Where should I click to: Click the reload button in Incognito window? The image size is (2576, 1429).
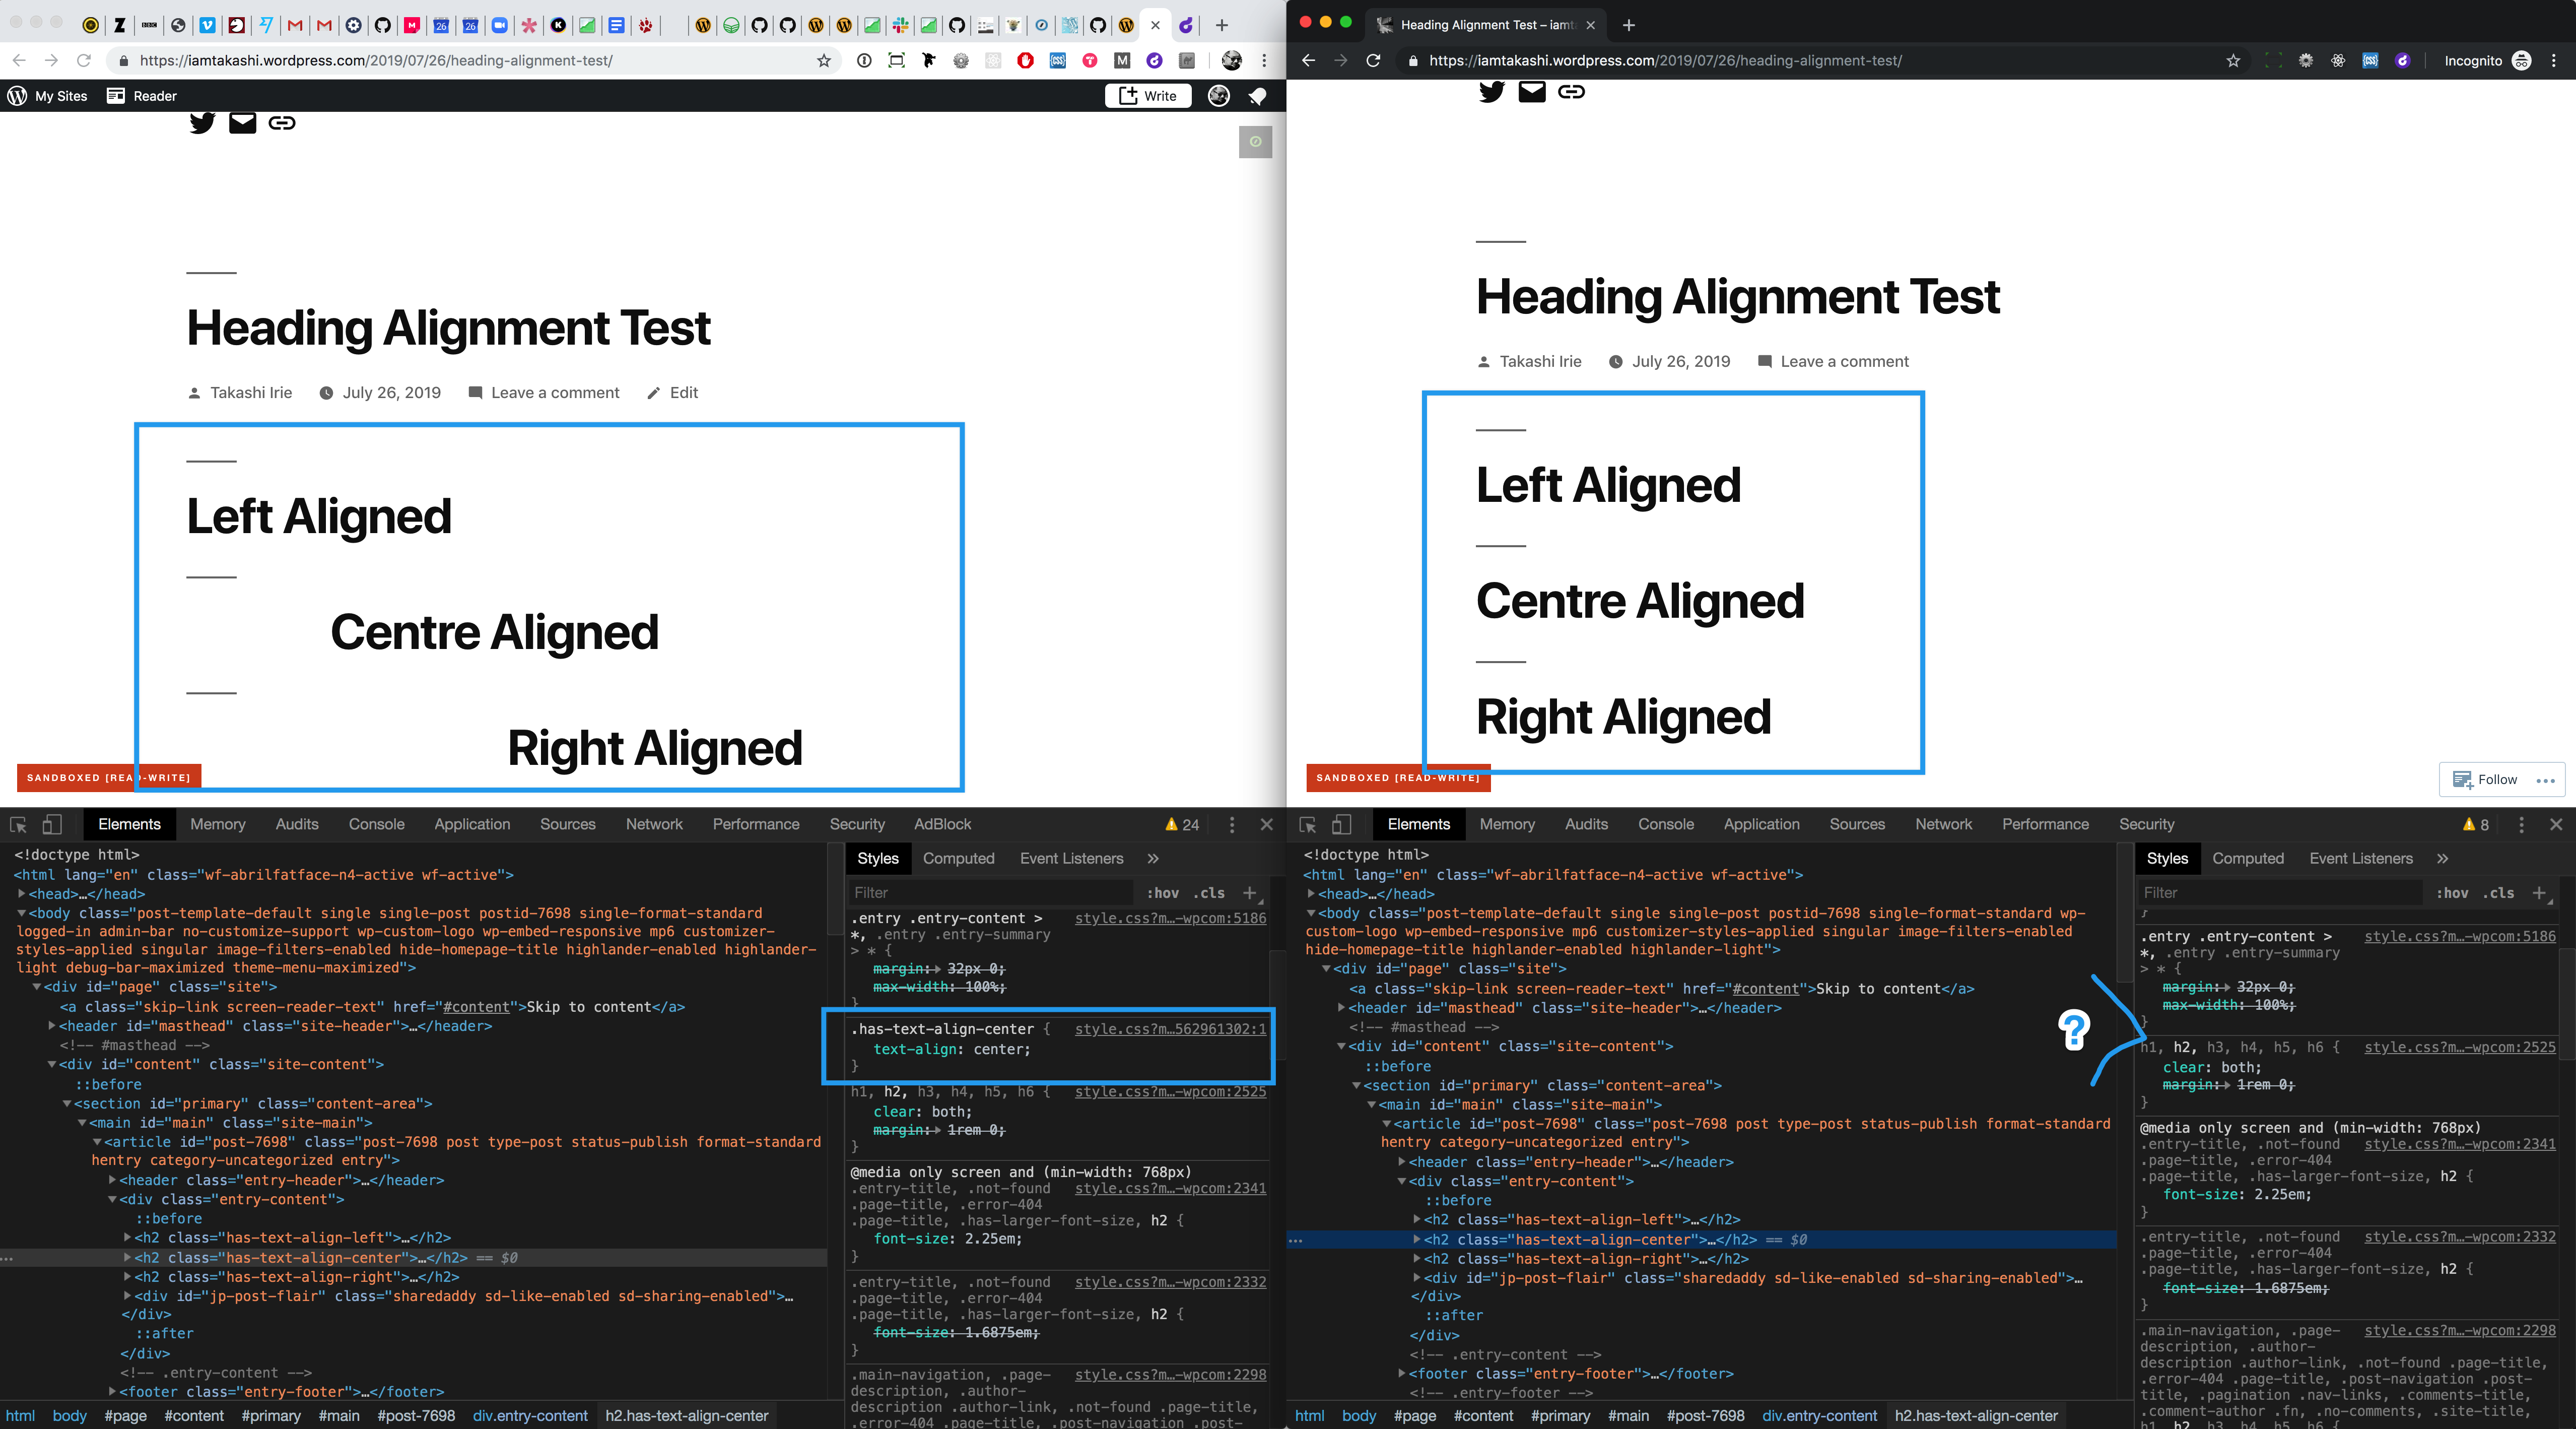[1374, 61]
